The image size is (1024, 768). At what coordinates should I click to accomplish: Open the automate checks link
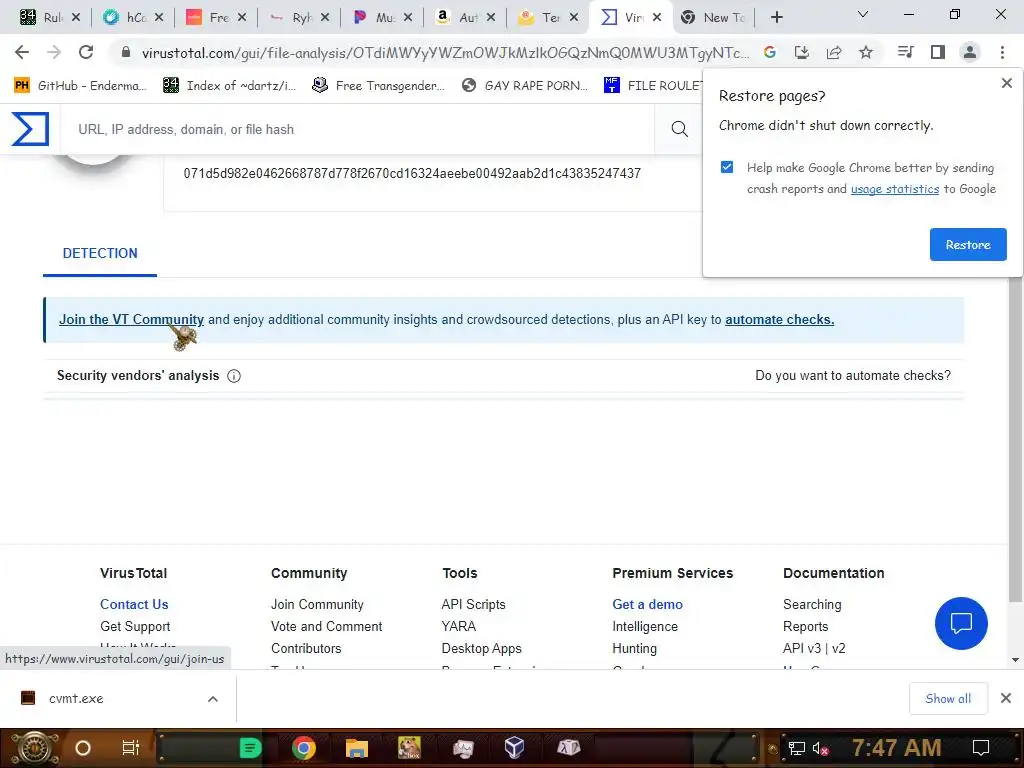(x=779, y=319)
